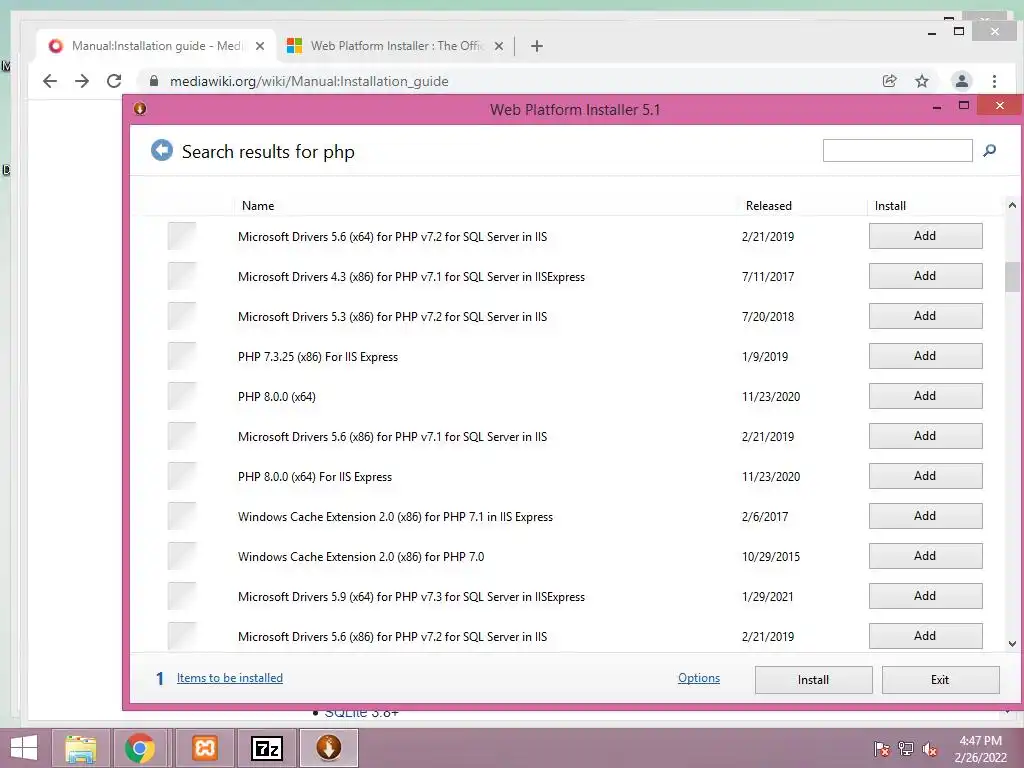Click the network tray icon
1024x768 pixels.
click(x=906, y=748)
